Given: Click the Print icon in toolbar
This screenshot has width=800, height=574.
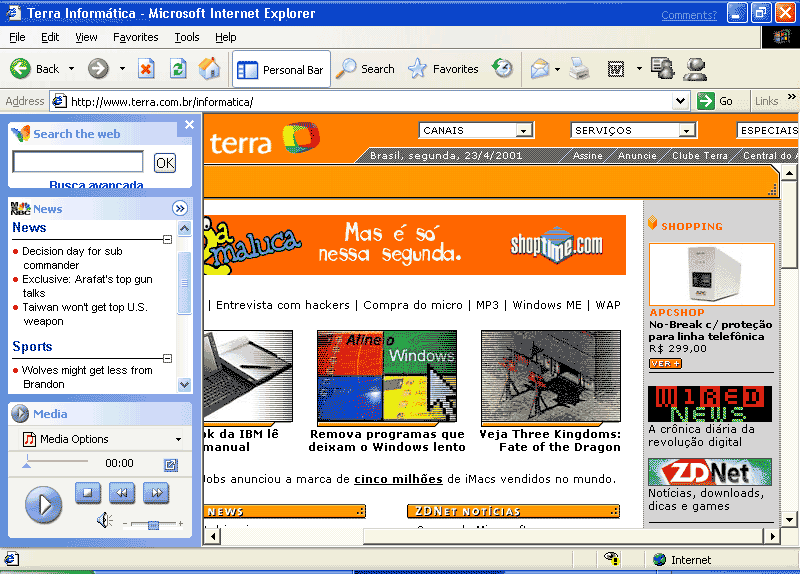Looking at the screenshot, I should [x=579, y=69].
